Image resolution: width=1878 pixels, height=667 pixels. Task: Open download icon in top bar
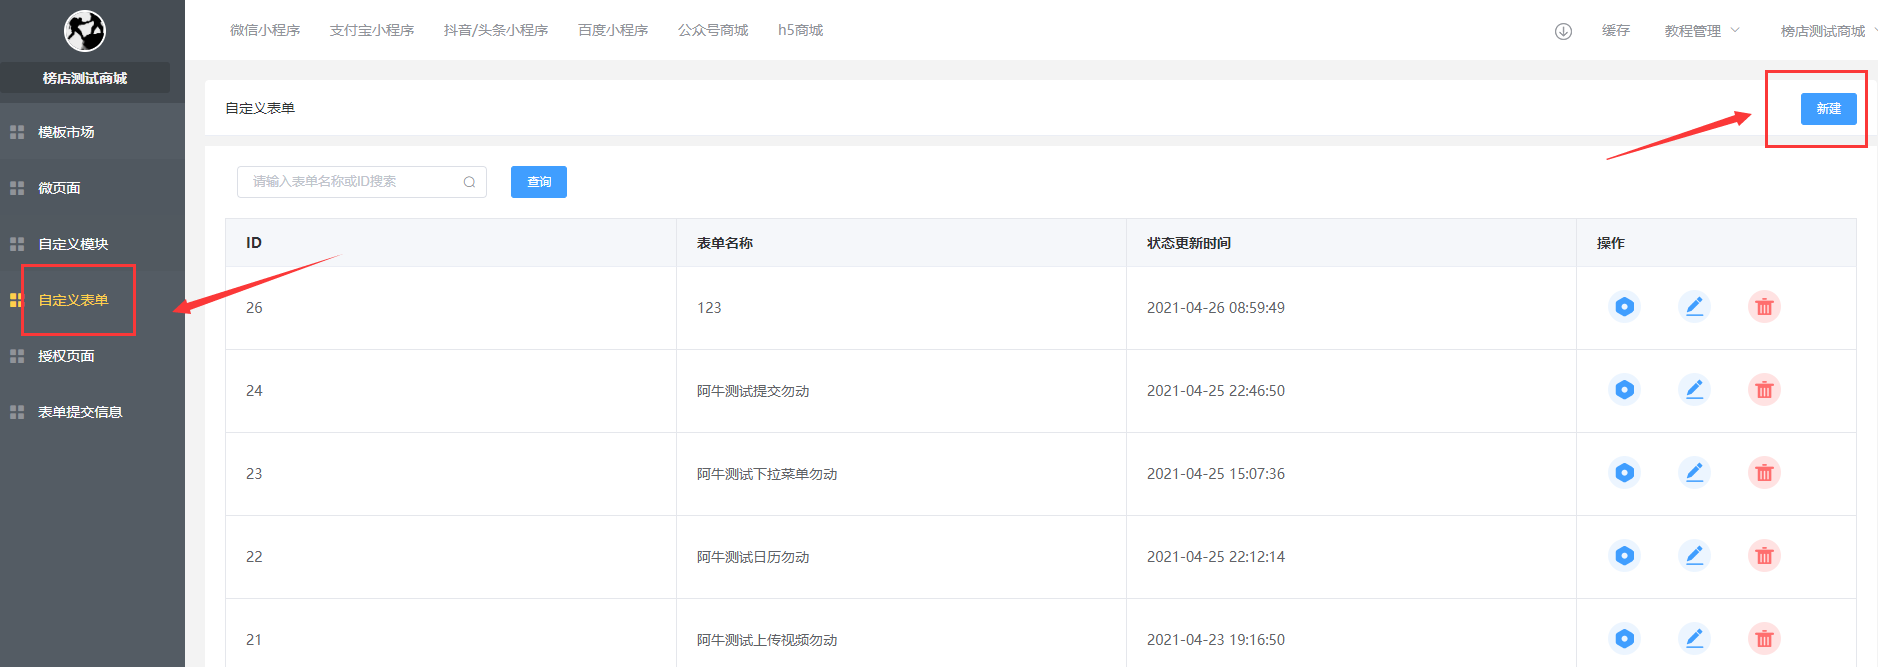click(x=1563, y=31)
